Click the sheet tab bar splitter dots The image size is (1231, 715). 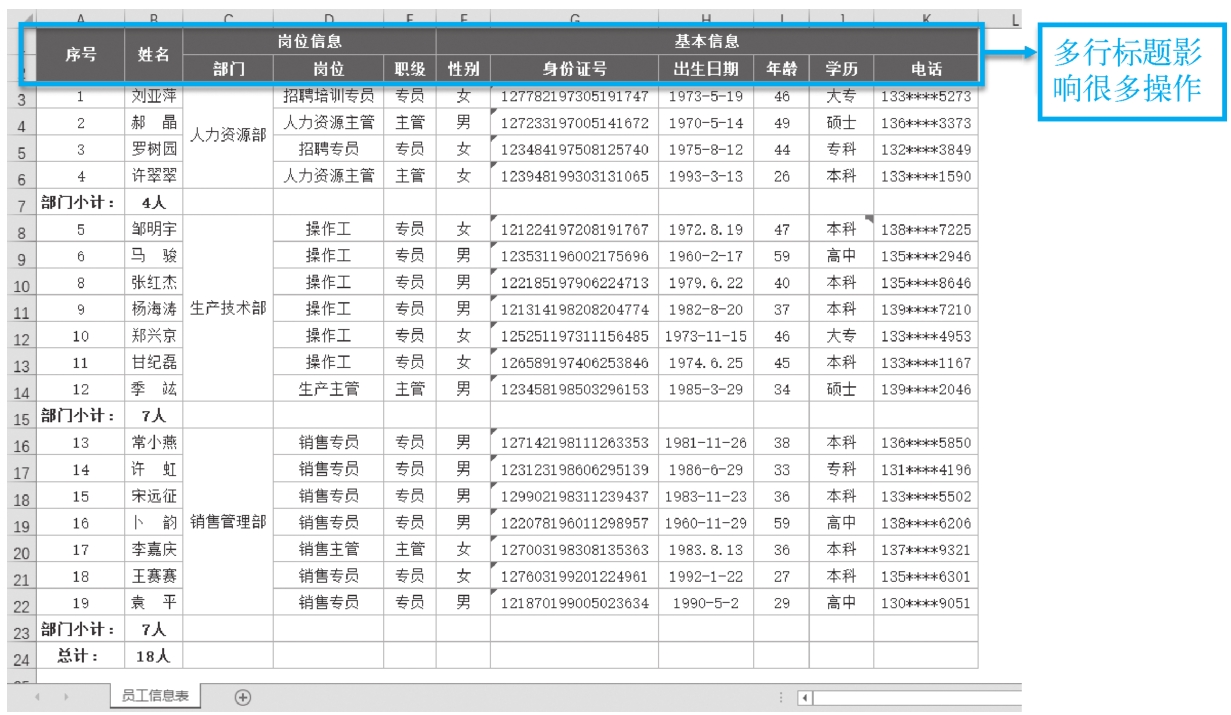coord(781,698)
